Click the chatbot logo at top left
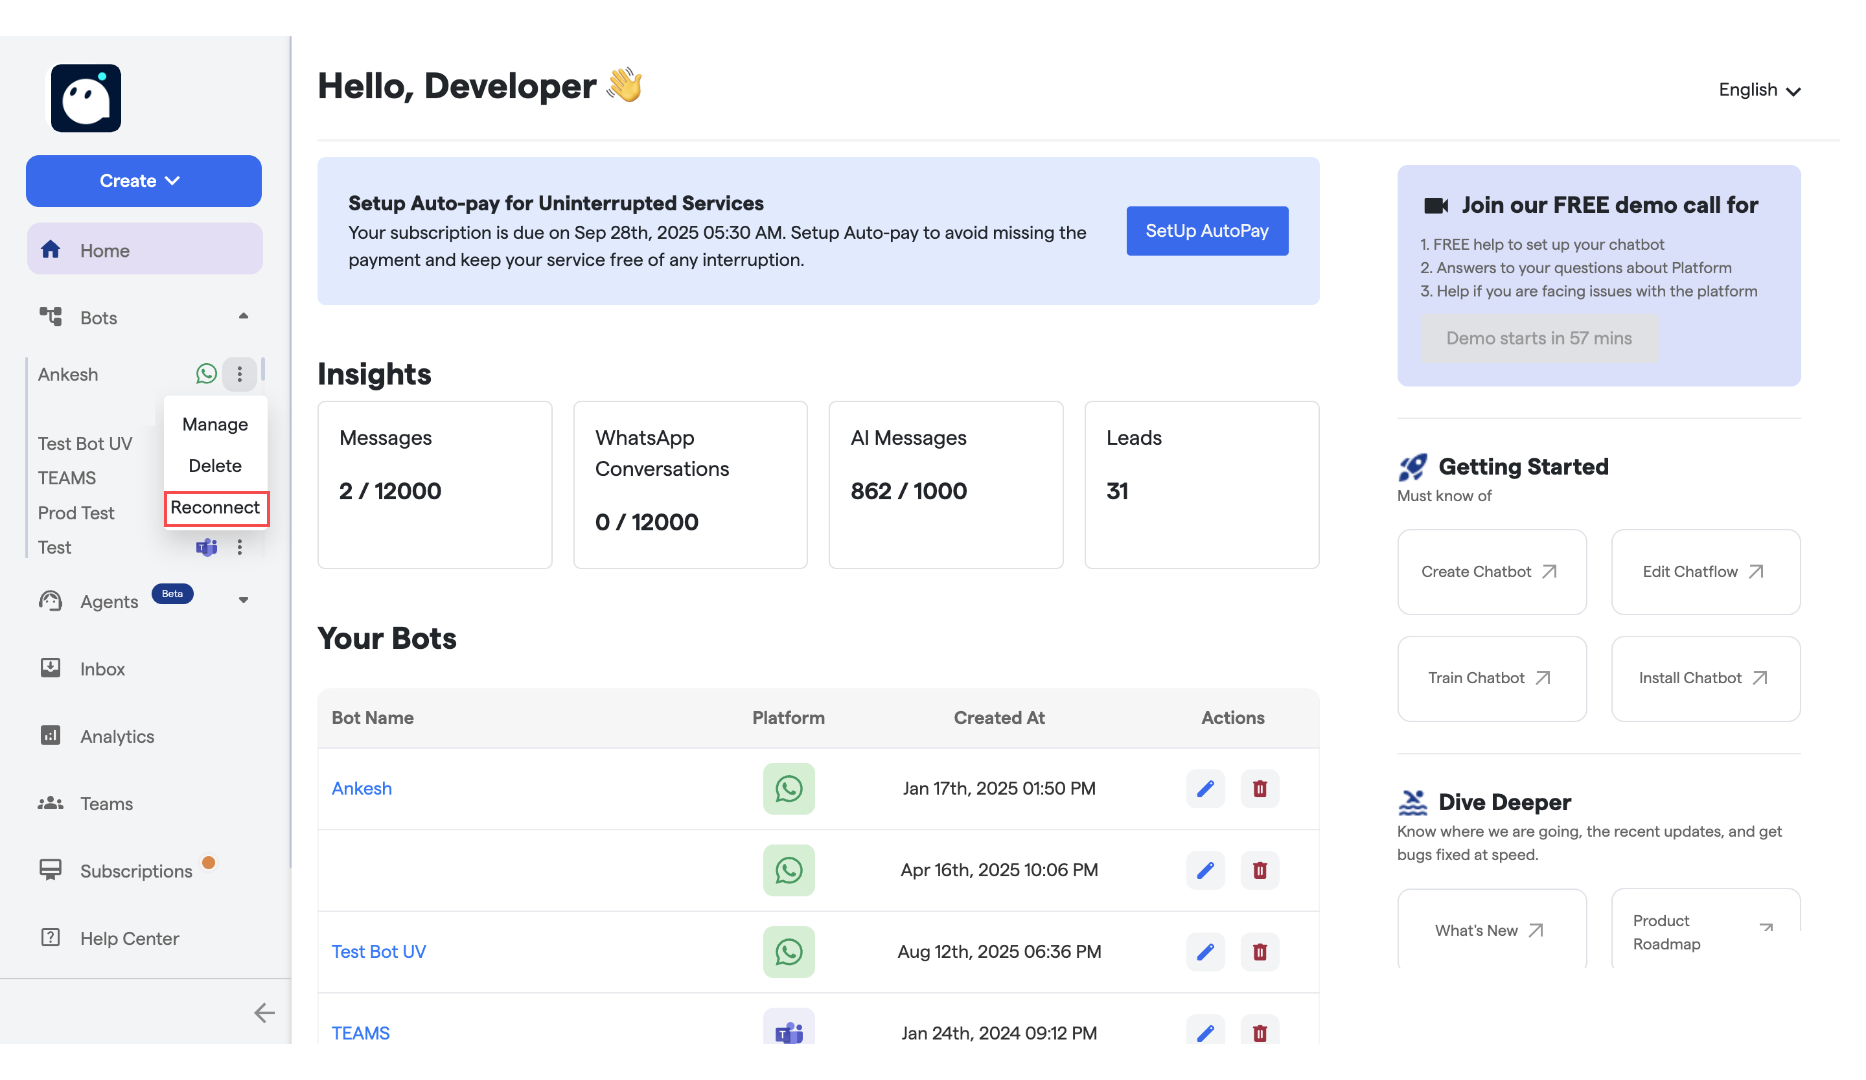The image size is (1866, 1080). 86,98
